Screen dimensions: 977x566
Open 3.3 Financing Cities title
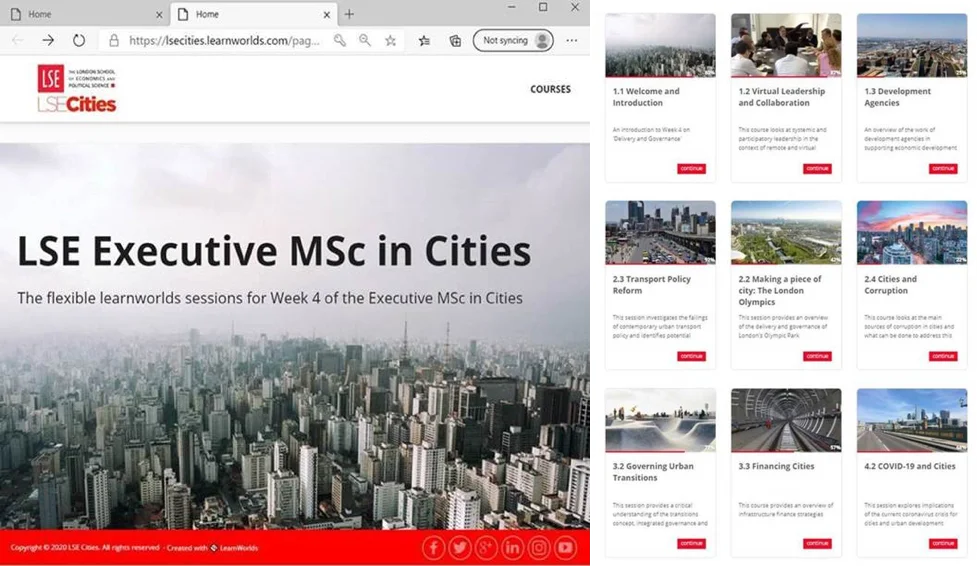(x=776, y=466)
